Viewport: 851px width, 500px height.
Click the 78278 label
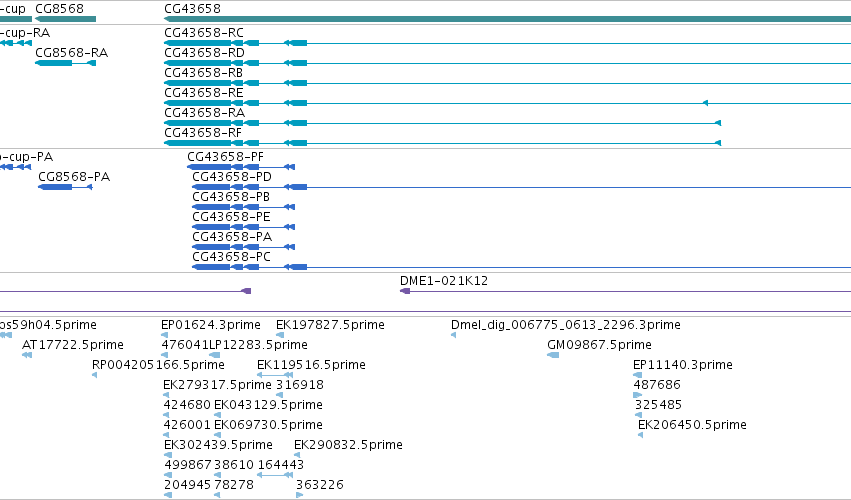click(234, 485)
